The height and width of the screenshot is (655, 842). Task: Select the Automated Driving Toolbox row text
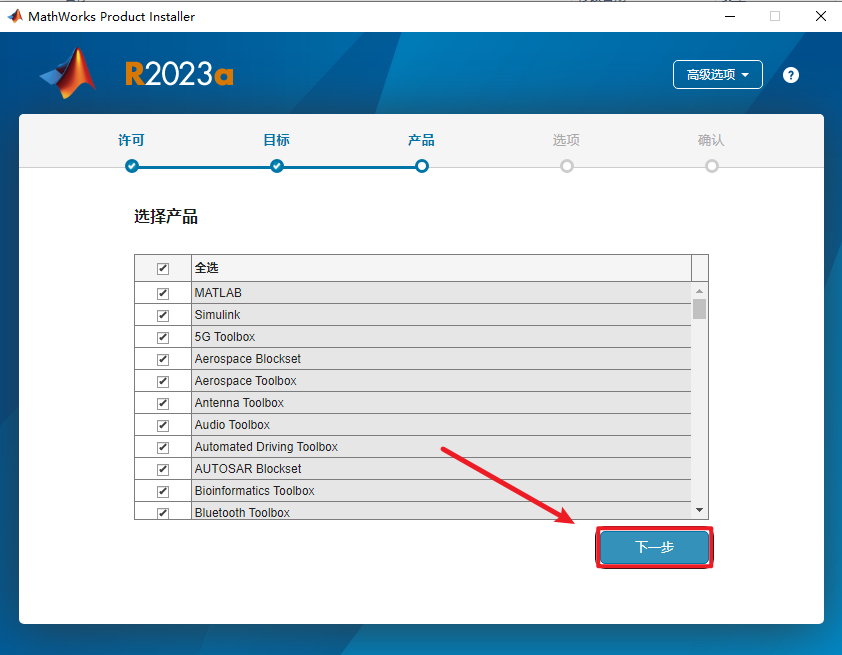(266, 447)
